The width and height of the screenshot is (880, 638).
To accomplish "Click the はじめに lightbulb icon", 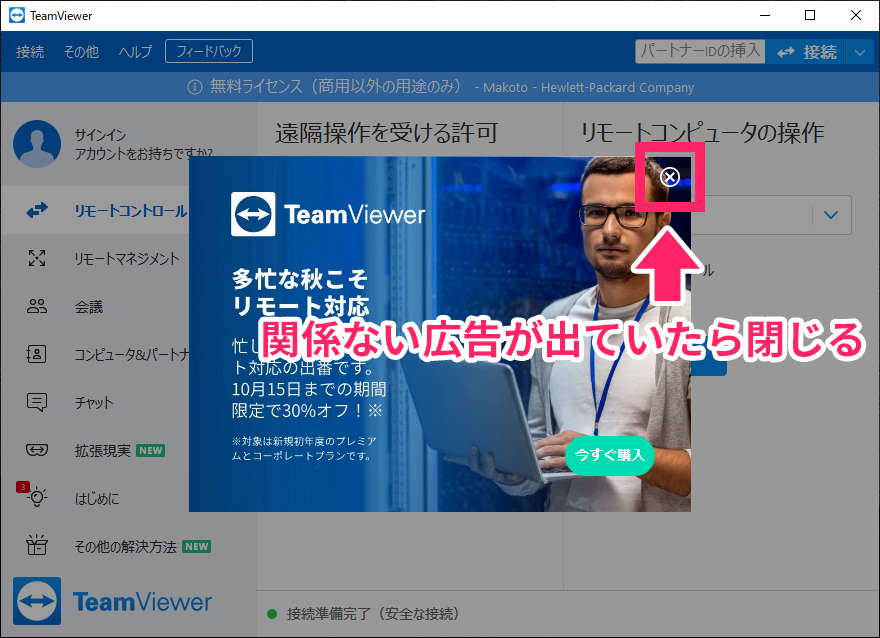I will click(x=37, y=498).
